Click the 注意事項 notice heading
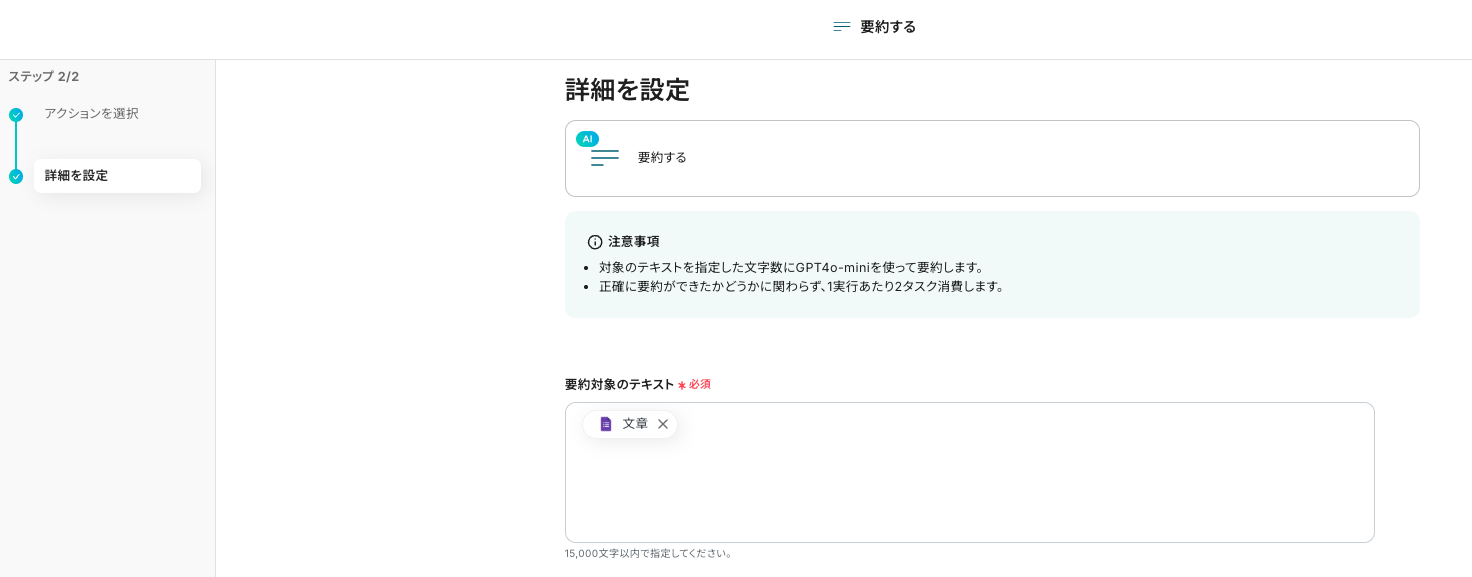1472x577 pixels. click(634, 242)
